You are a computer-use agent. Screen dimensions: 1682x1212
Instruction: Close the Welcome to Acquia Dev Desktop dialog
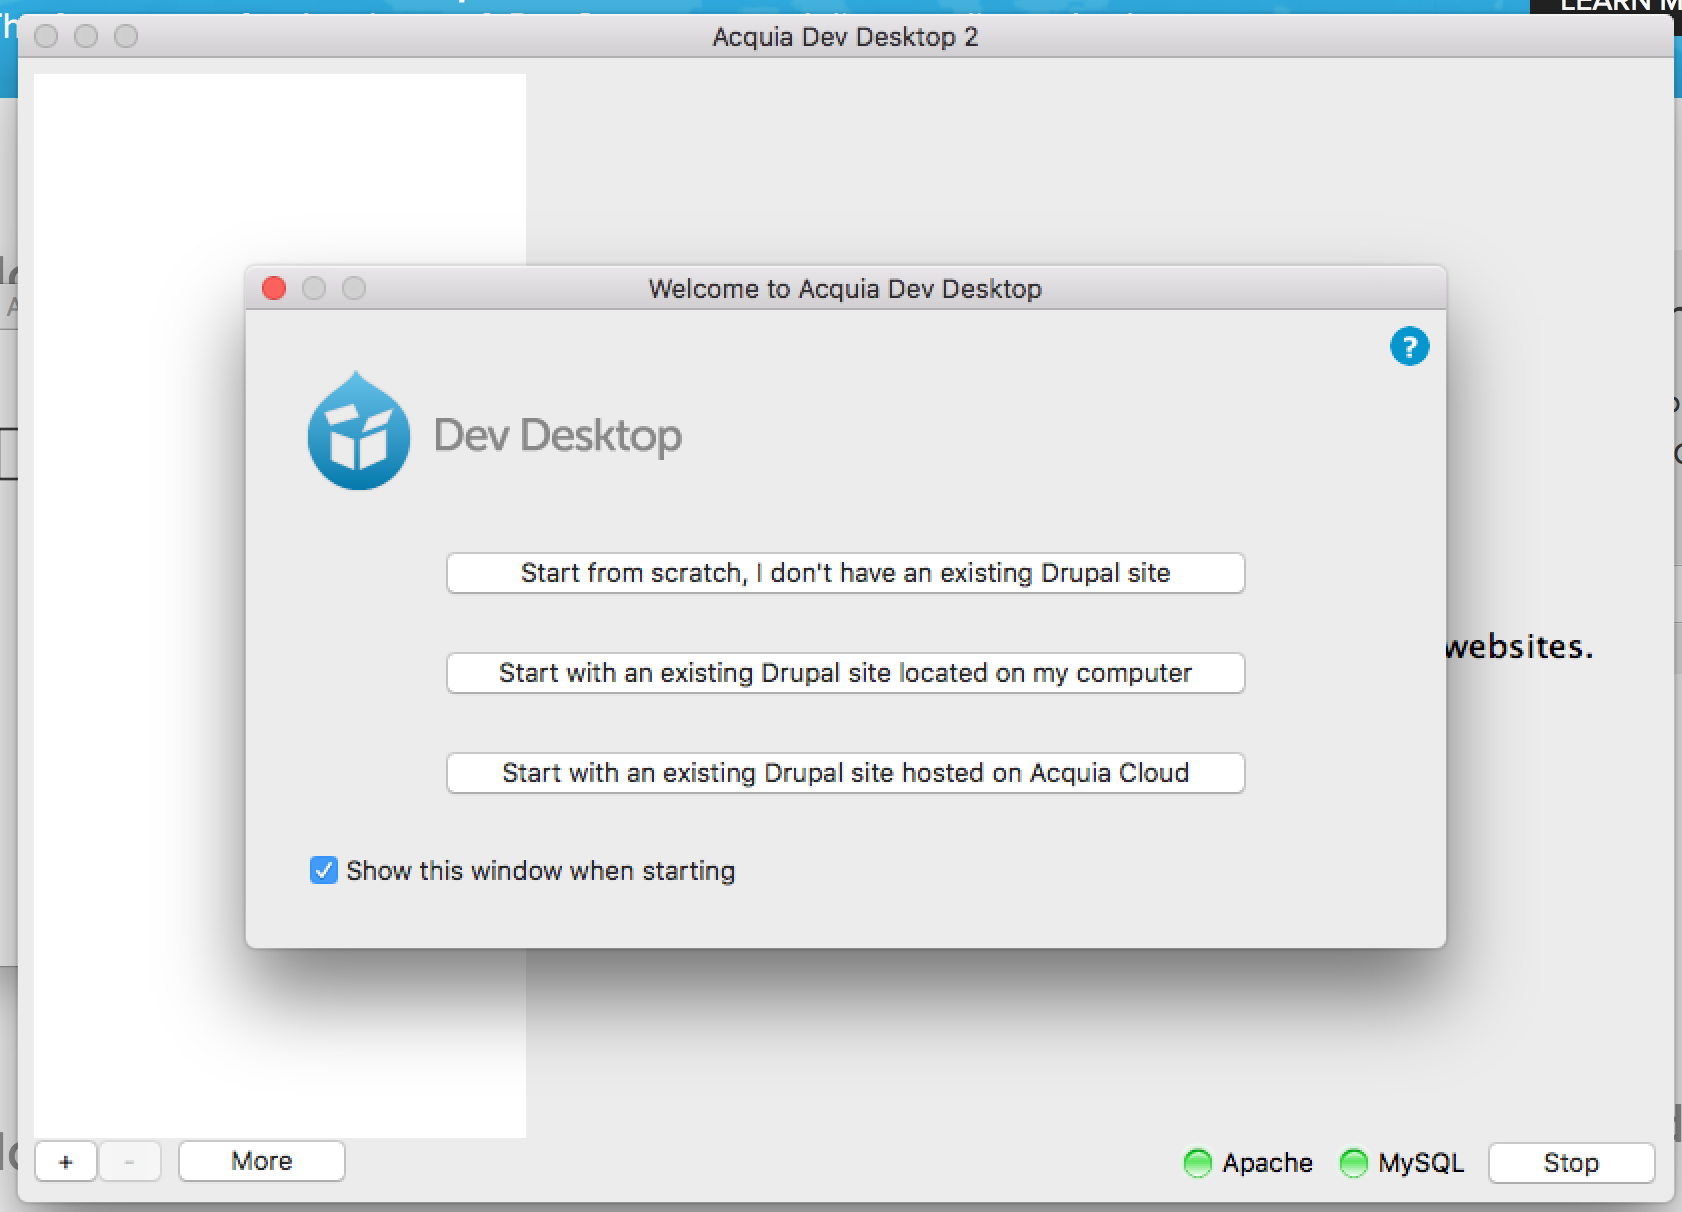(x=274, y=288)
